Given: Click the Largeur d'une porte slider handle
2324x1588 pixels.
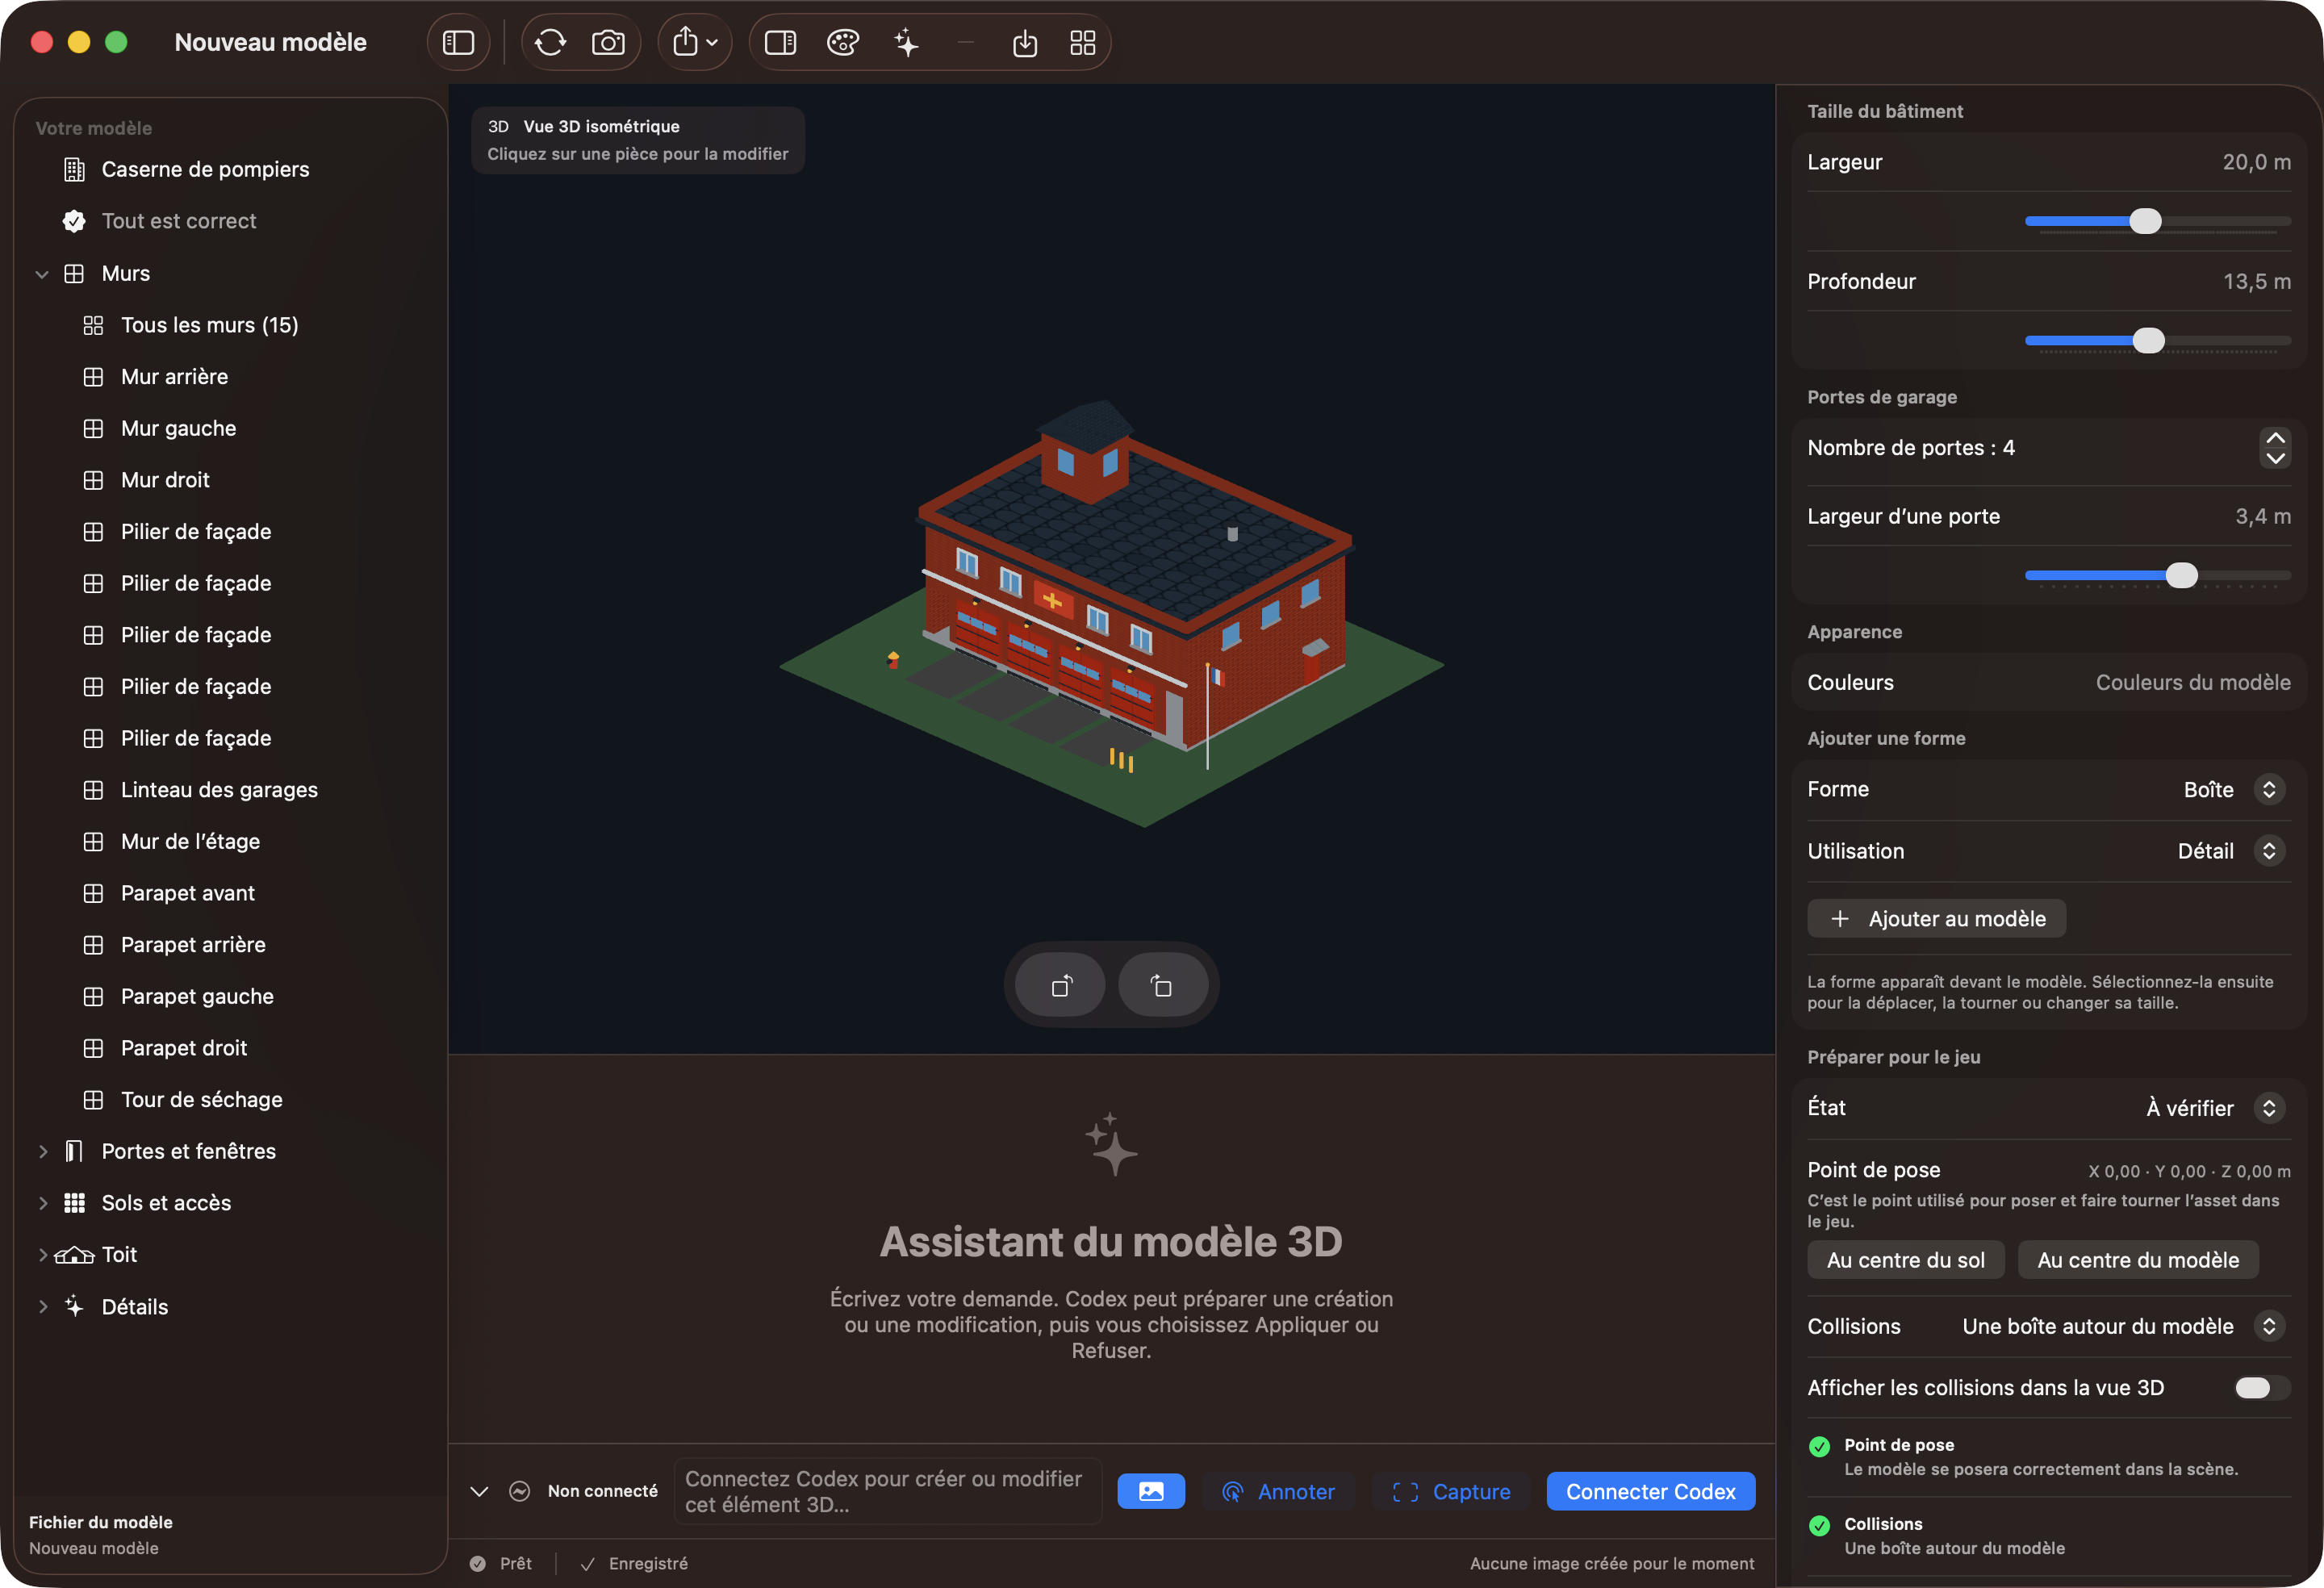Looking at the screenshot, I should tap(2181, 574).
